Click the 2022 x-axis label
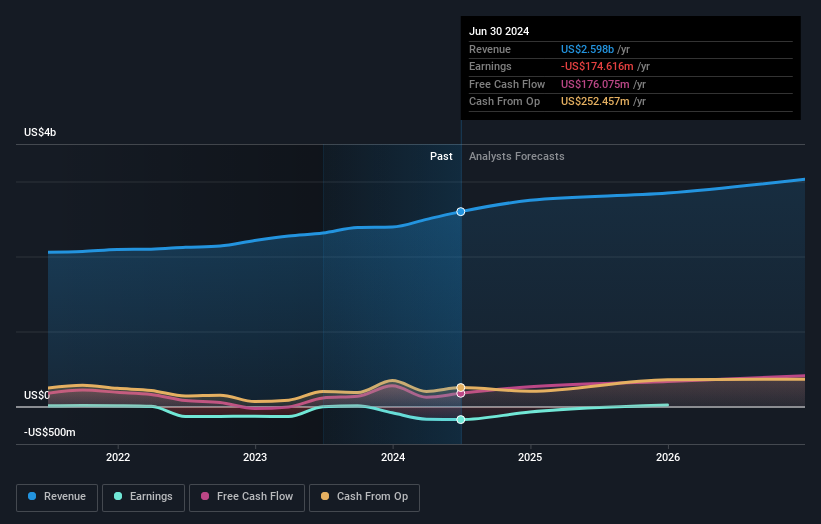 tap(118, 457)
